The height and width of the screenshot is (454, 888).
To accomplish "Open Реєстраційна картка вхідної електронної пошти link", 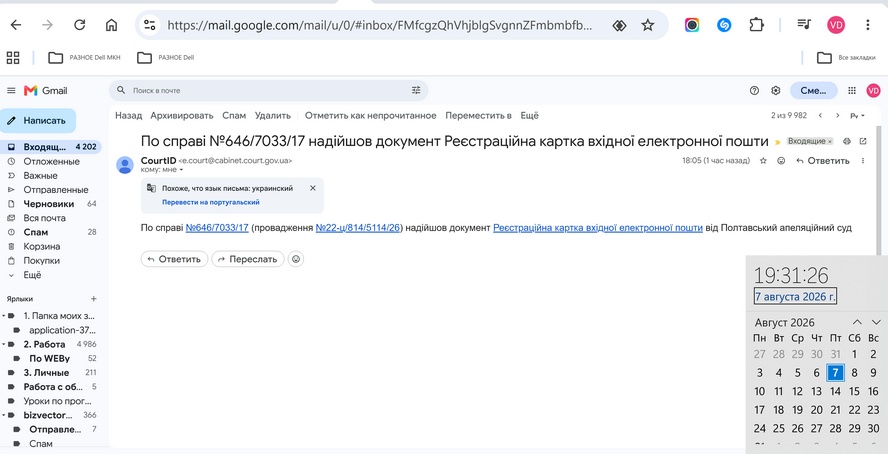I will click(598, 228).
